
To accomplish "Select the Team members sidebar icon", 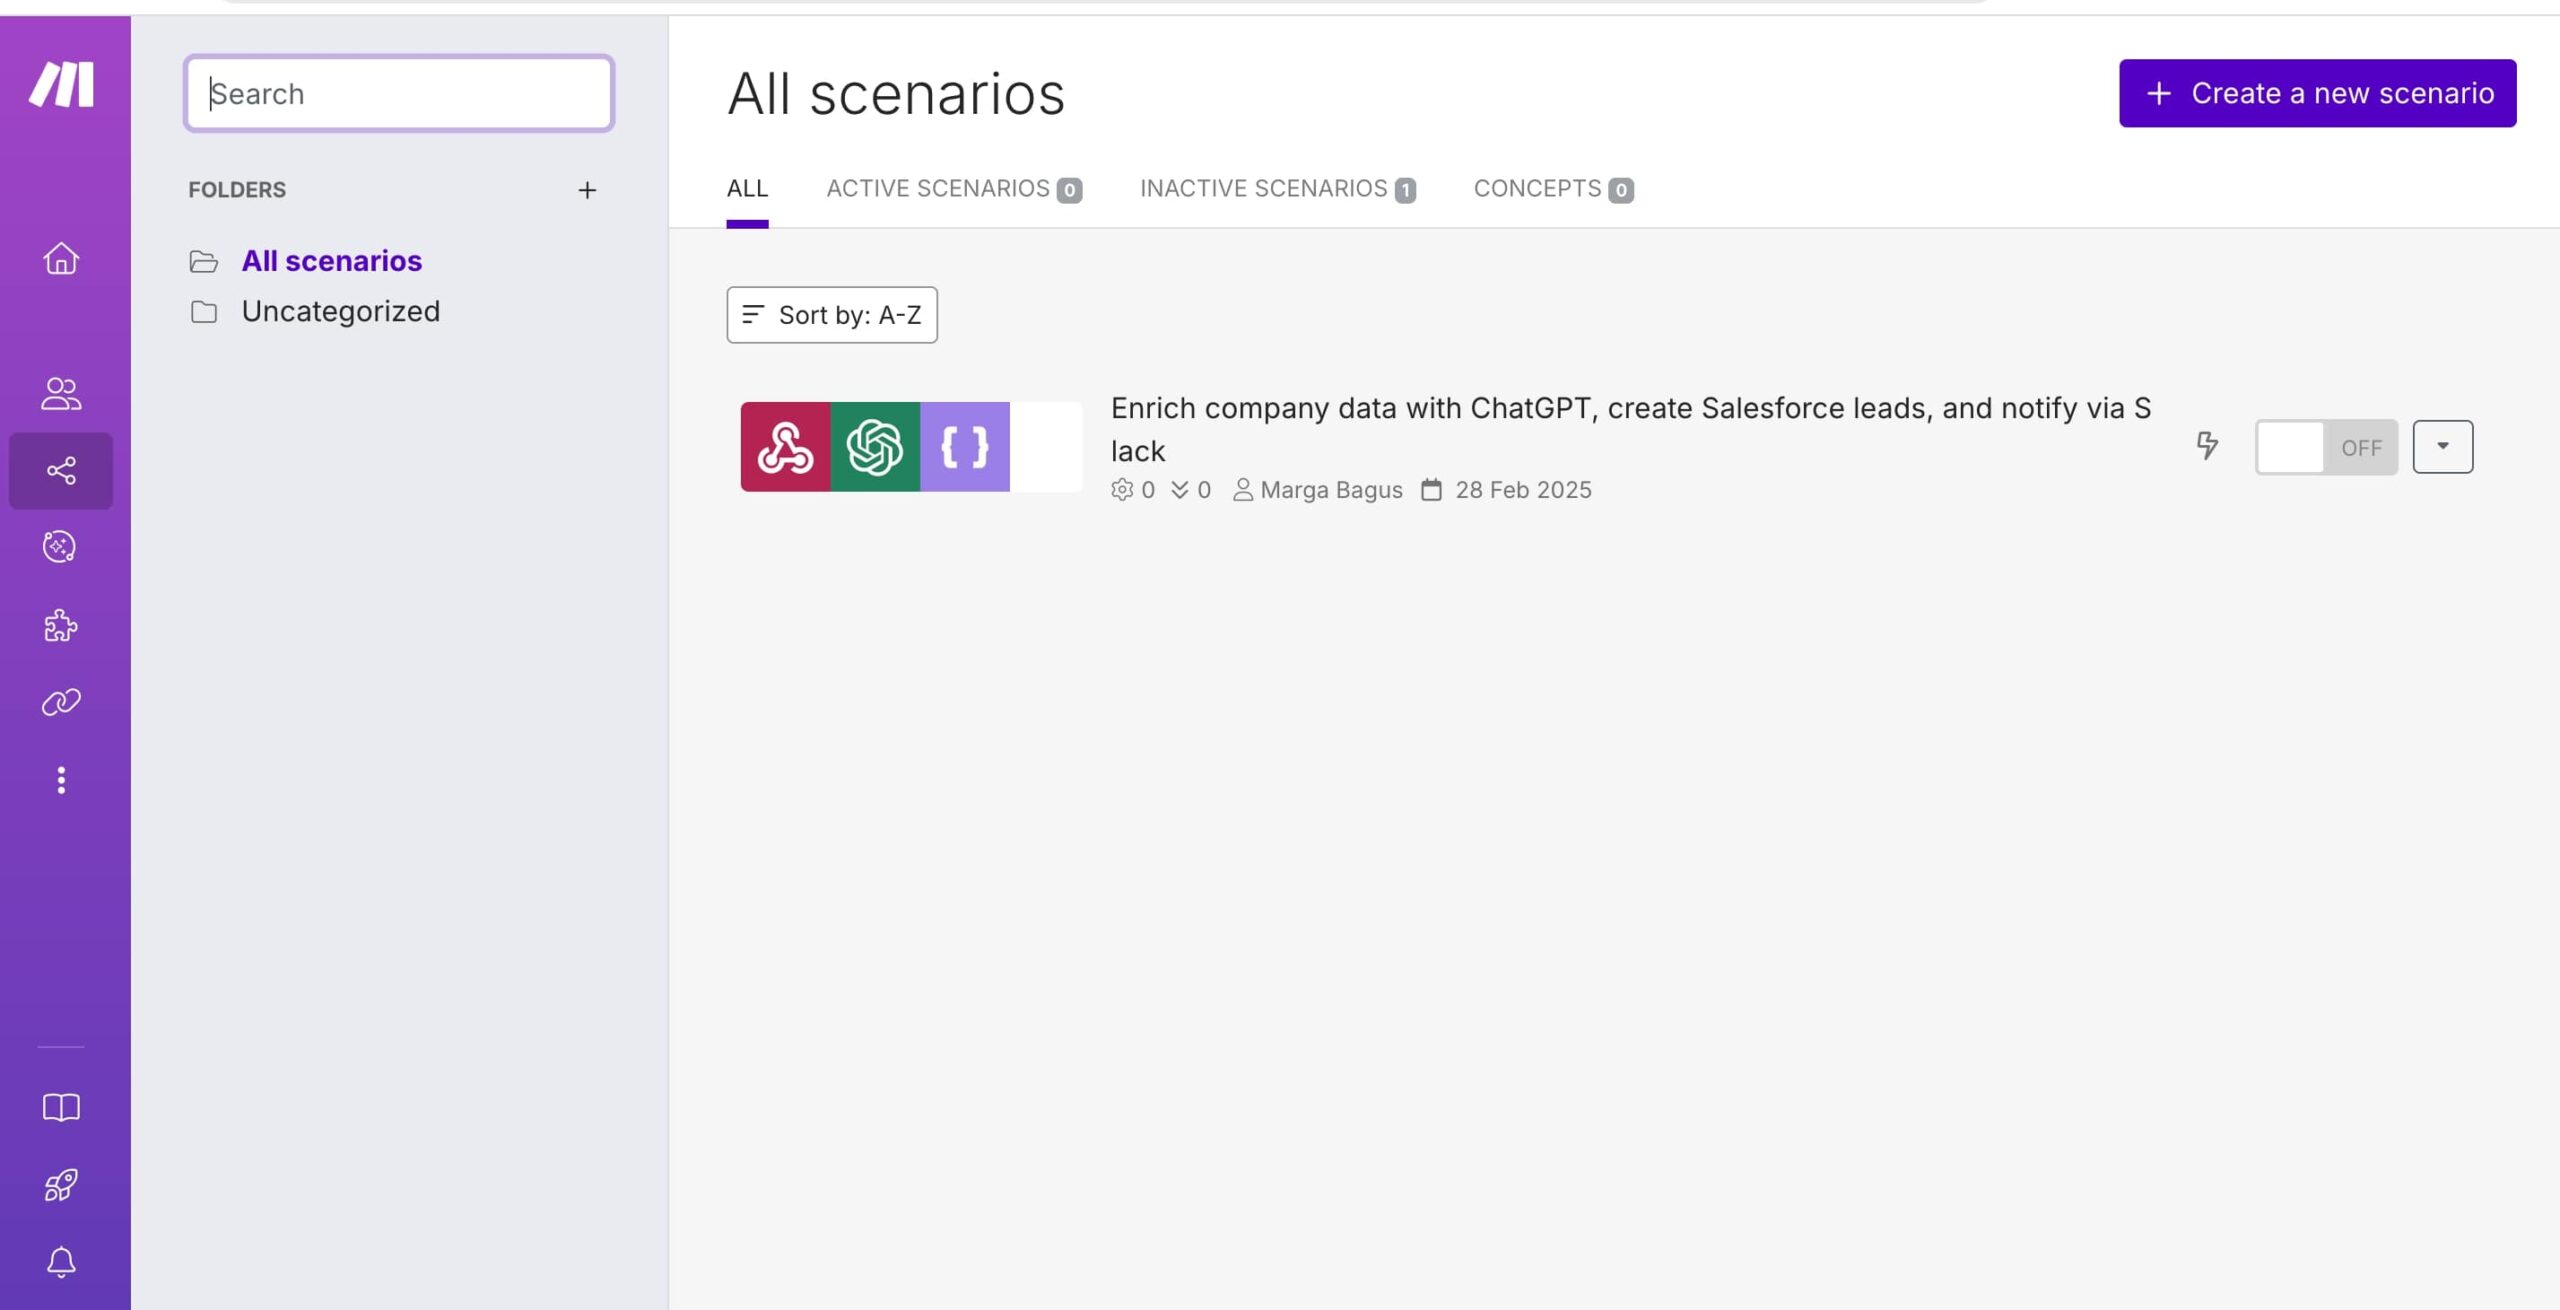I will [x=61, y=394].
